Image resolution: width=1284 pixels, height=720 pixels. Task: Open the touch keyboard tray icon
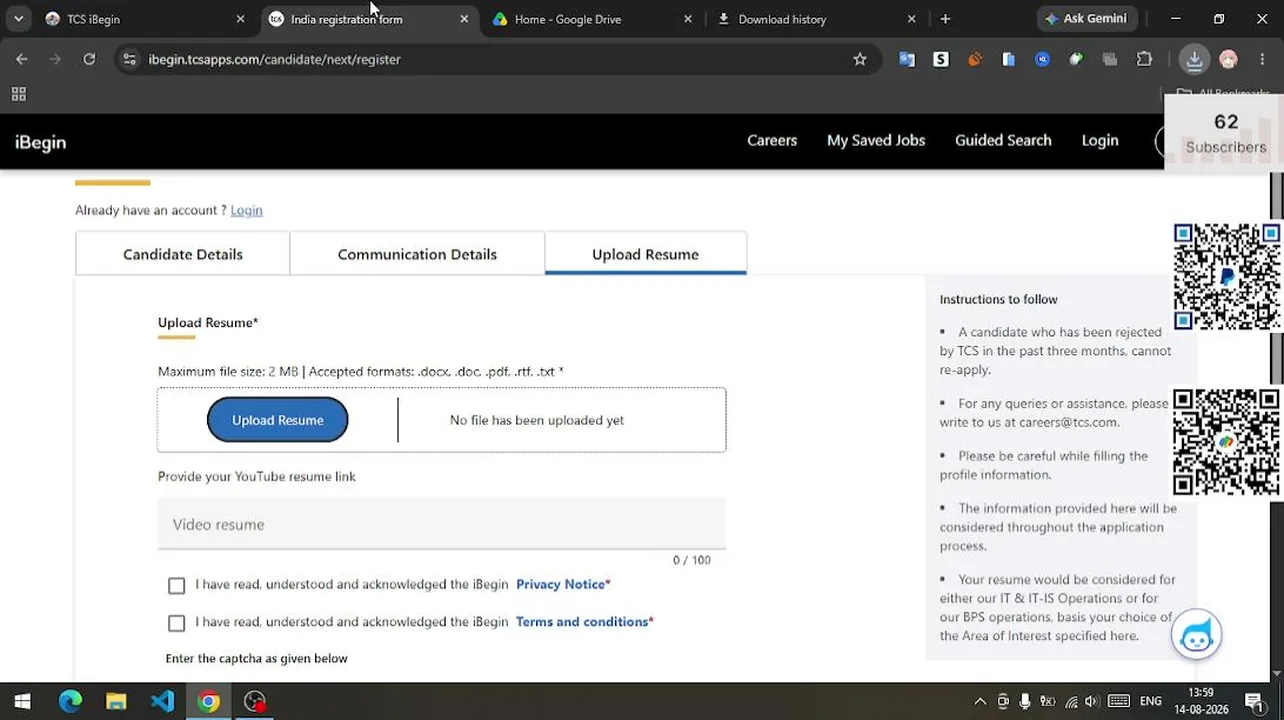1119,701
